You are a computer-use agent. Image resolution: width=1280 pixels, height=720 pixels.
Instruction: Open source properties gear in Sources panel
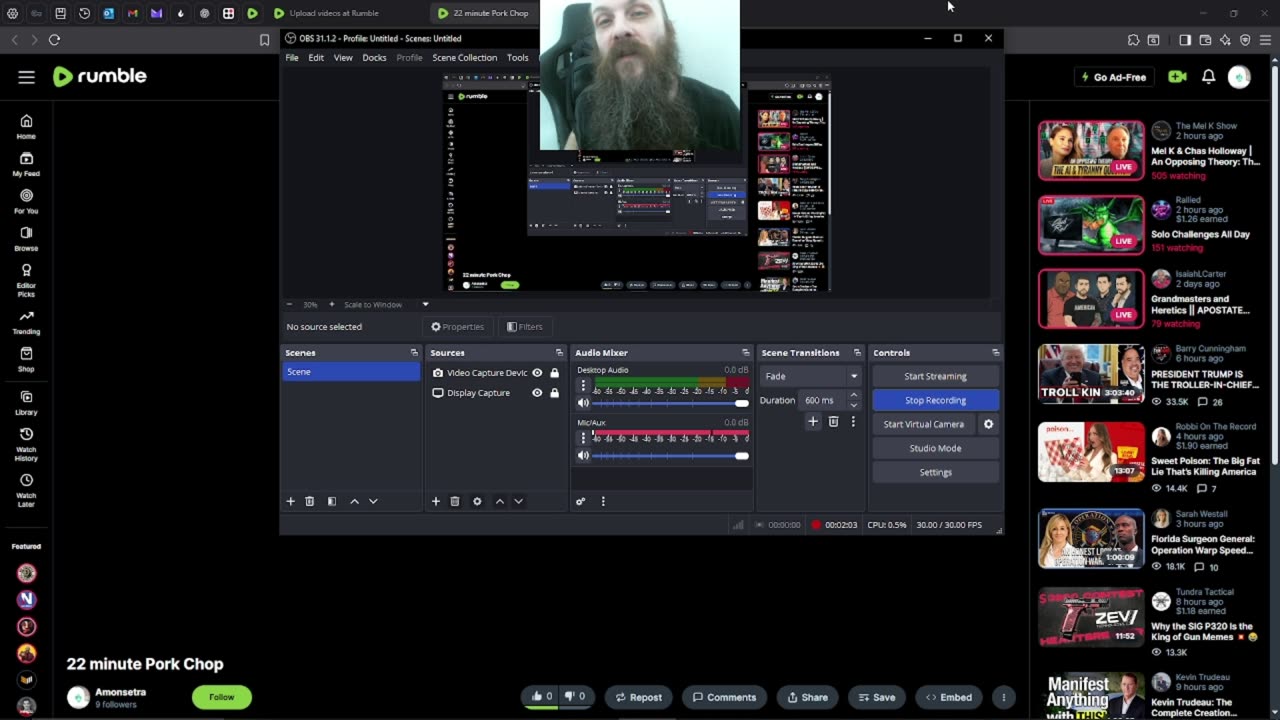[477, 501]
